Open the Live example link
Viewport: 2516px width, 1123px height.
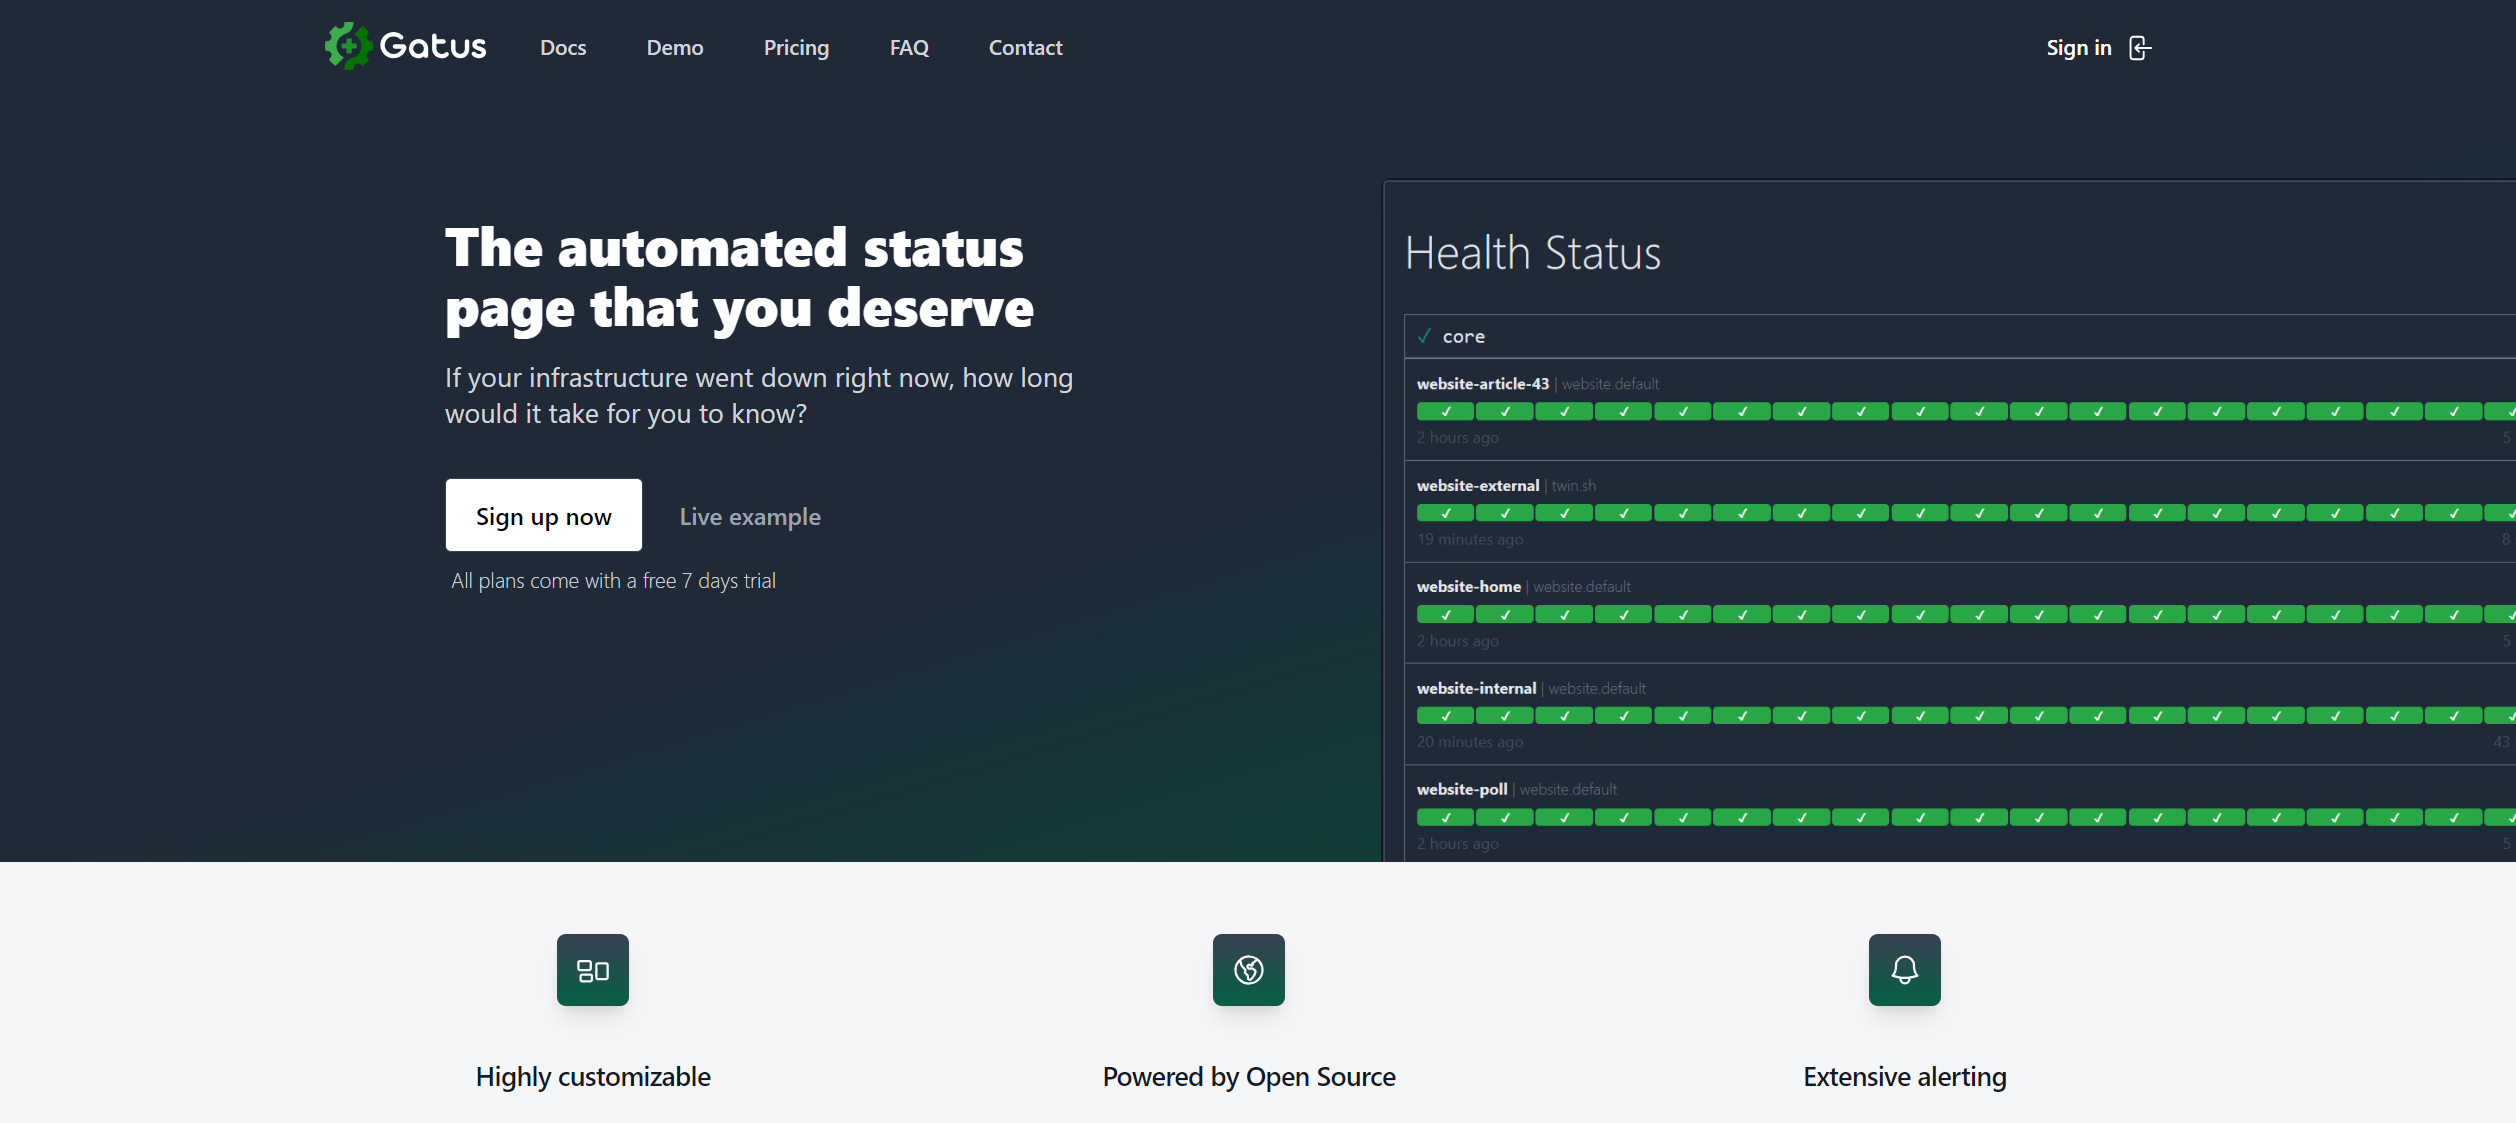tap(750, 517)
